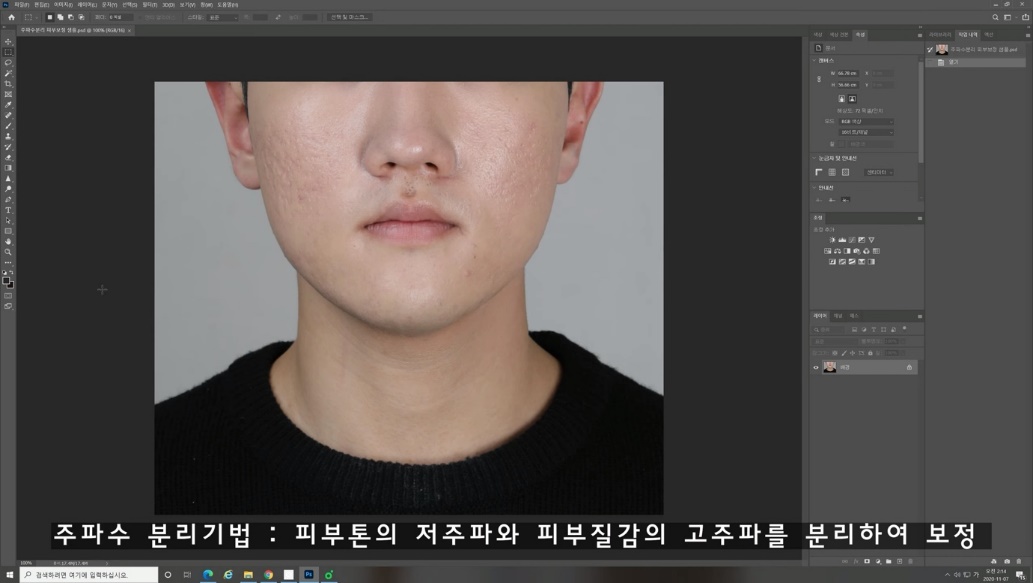
Task: Open the RGB color mode dropdown
Action: (866, 121)
